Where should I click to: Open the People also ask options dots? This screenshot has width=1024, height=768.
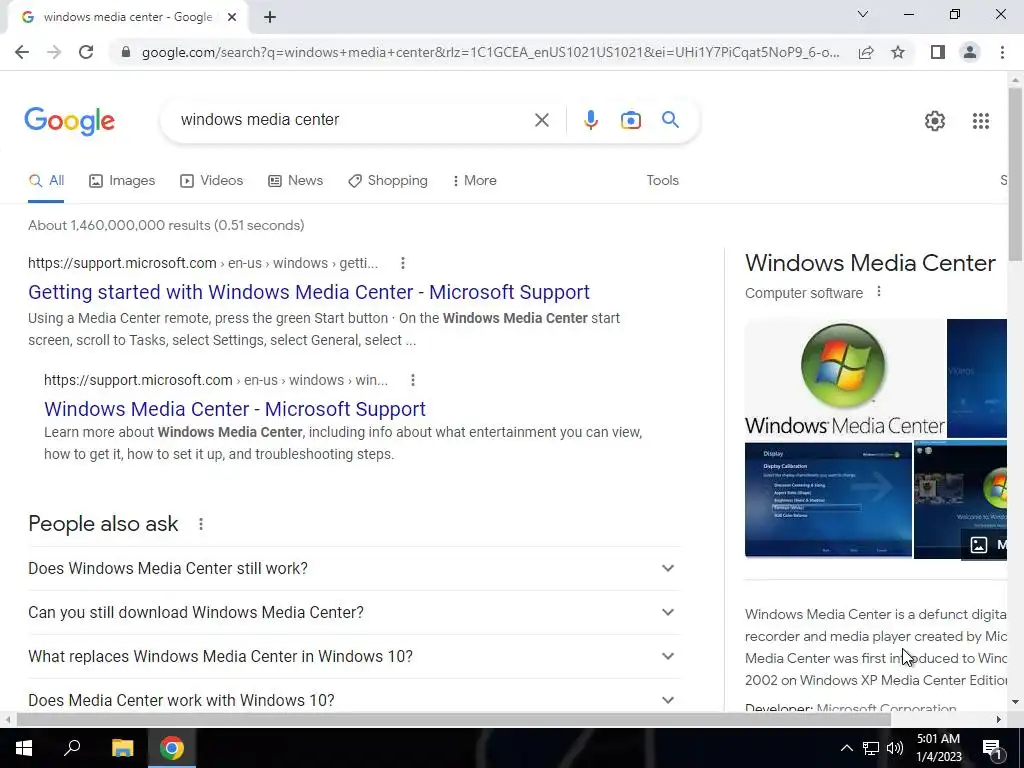click(201, 524)
